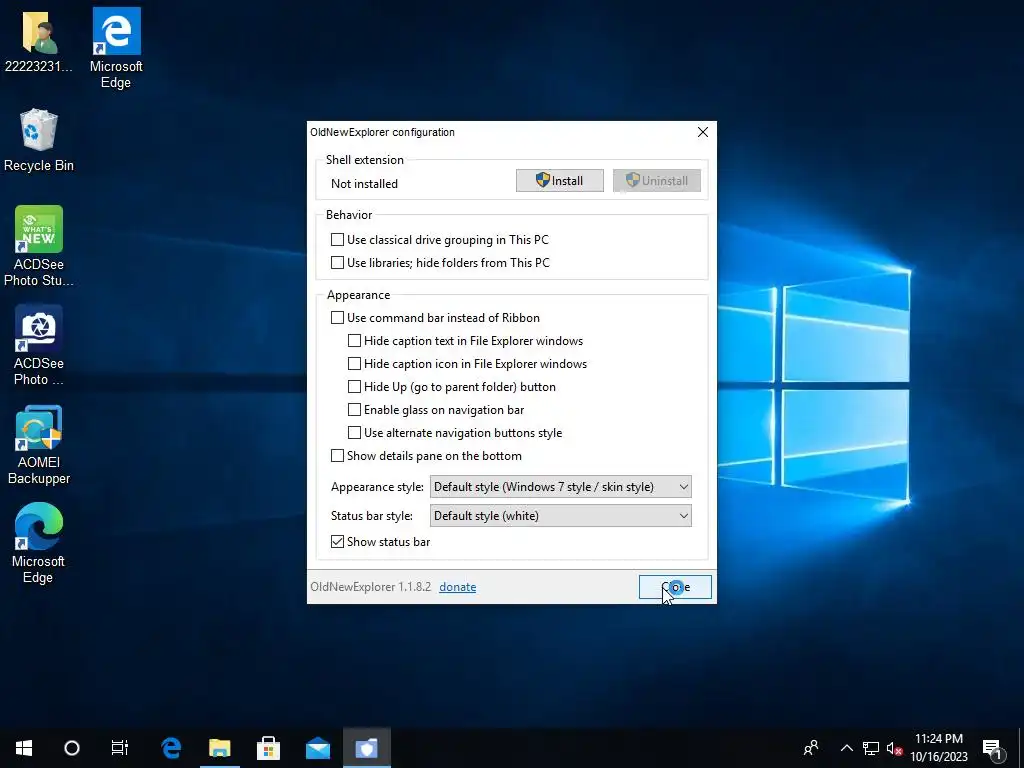Open the Appearance style dropdown
The height and width of the screenshot is (768, 1024).
click(x=560, y=487)
